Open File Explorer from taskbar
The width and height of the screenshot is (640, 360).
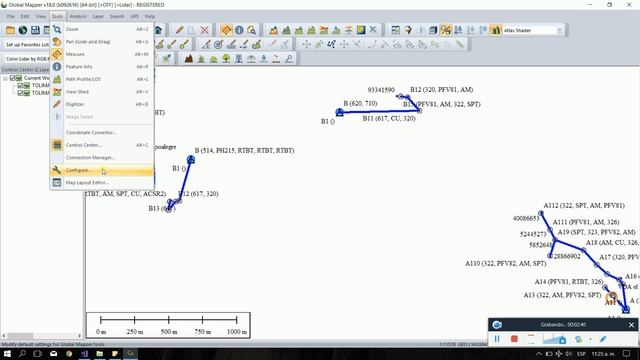pyautogui.click(x=100, y=353)
